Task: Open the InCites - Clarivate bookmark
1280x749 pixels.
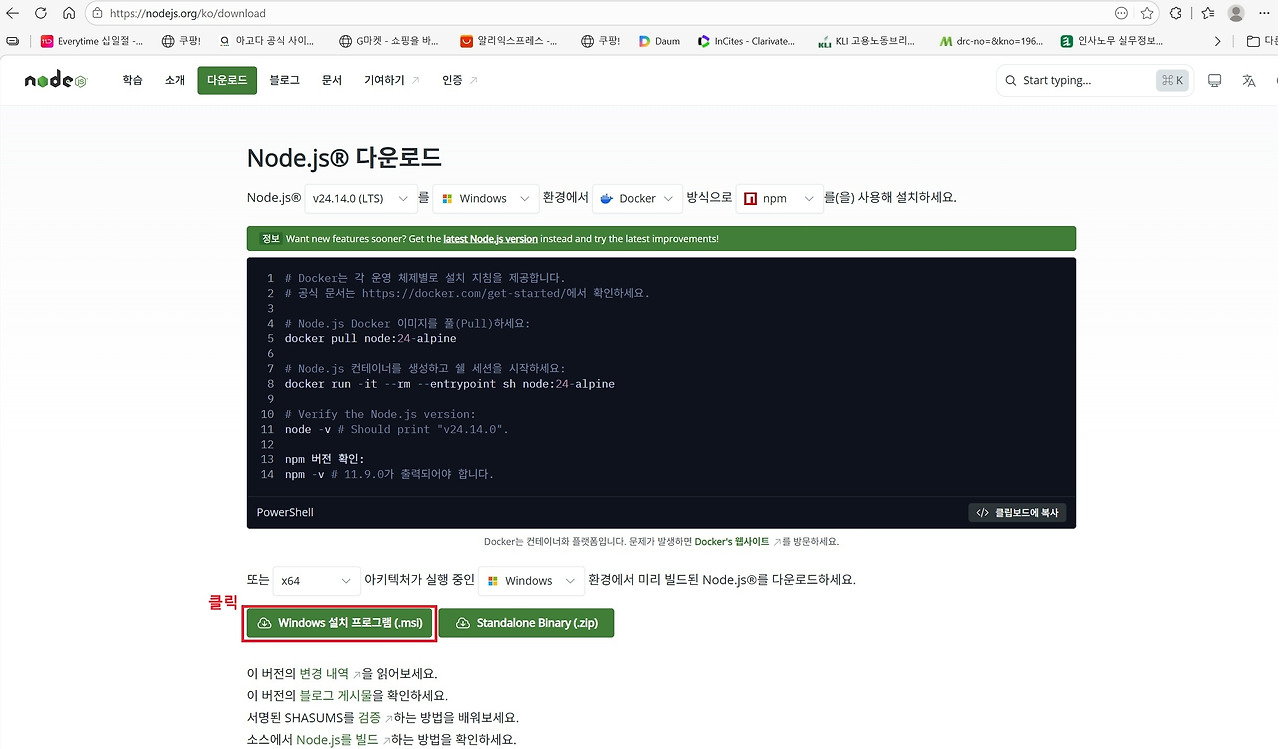Action: point(747,41)
